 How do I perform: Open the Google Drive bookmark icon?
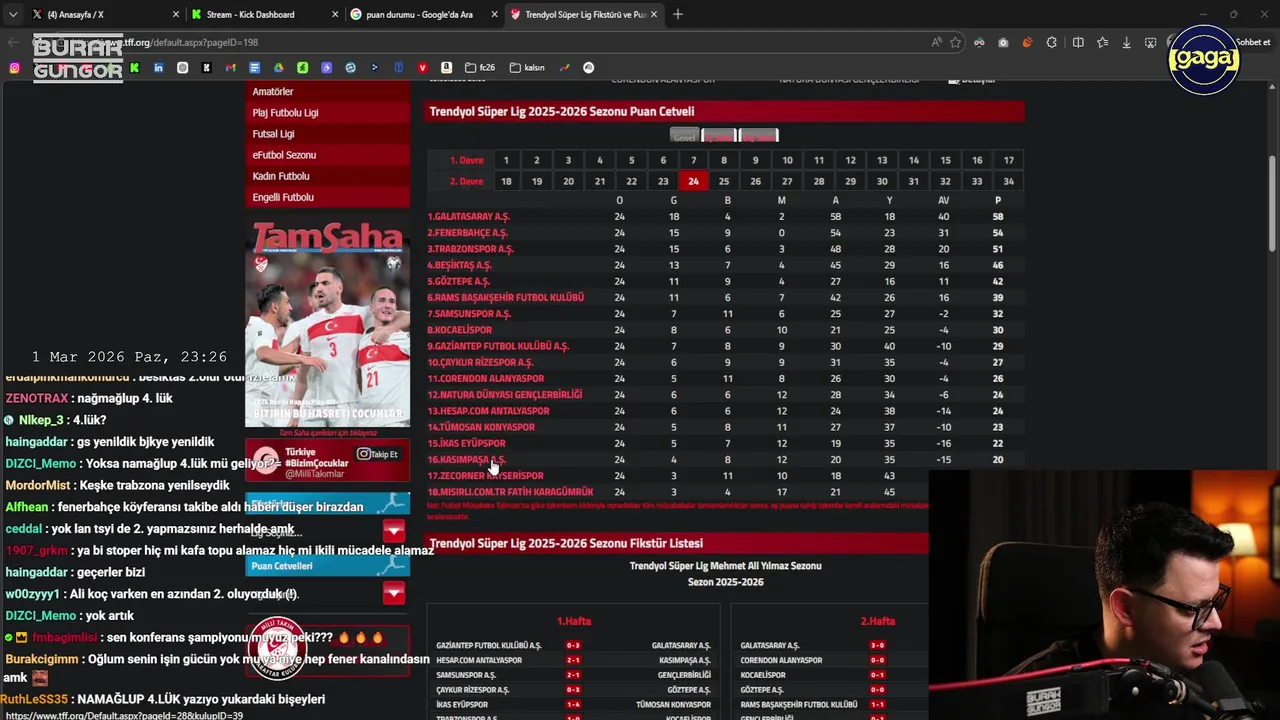click(279, 68)
